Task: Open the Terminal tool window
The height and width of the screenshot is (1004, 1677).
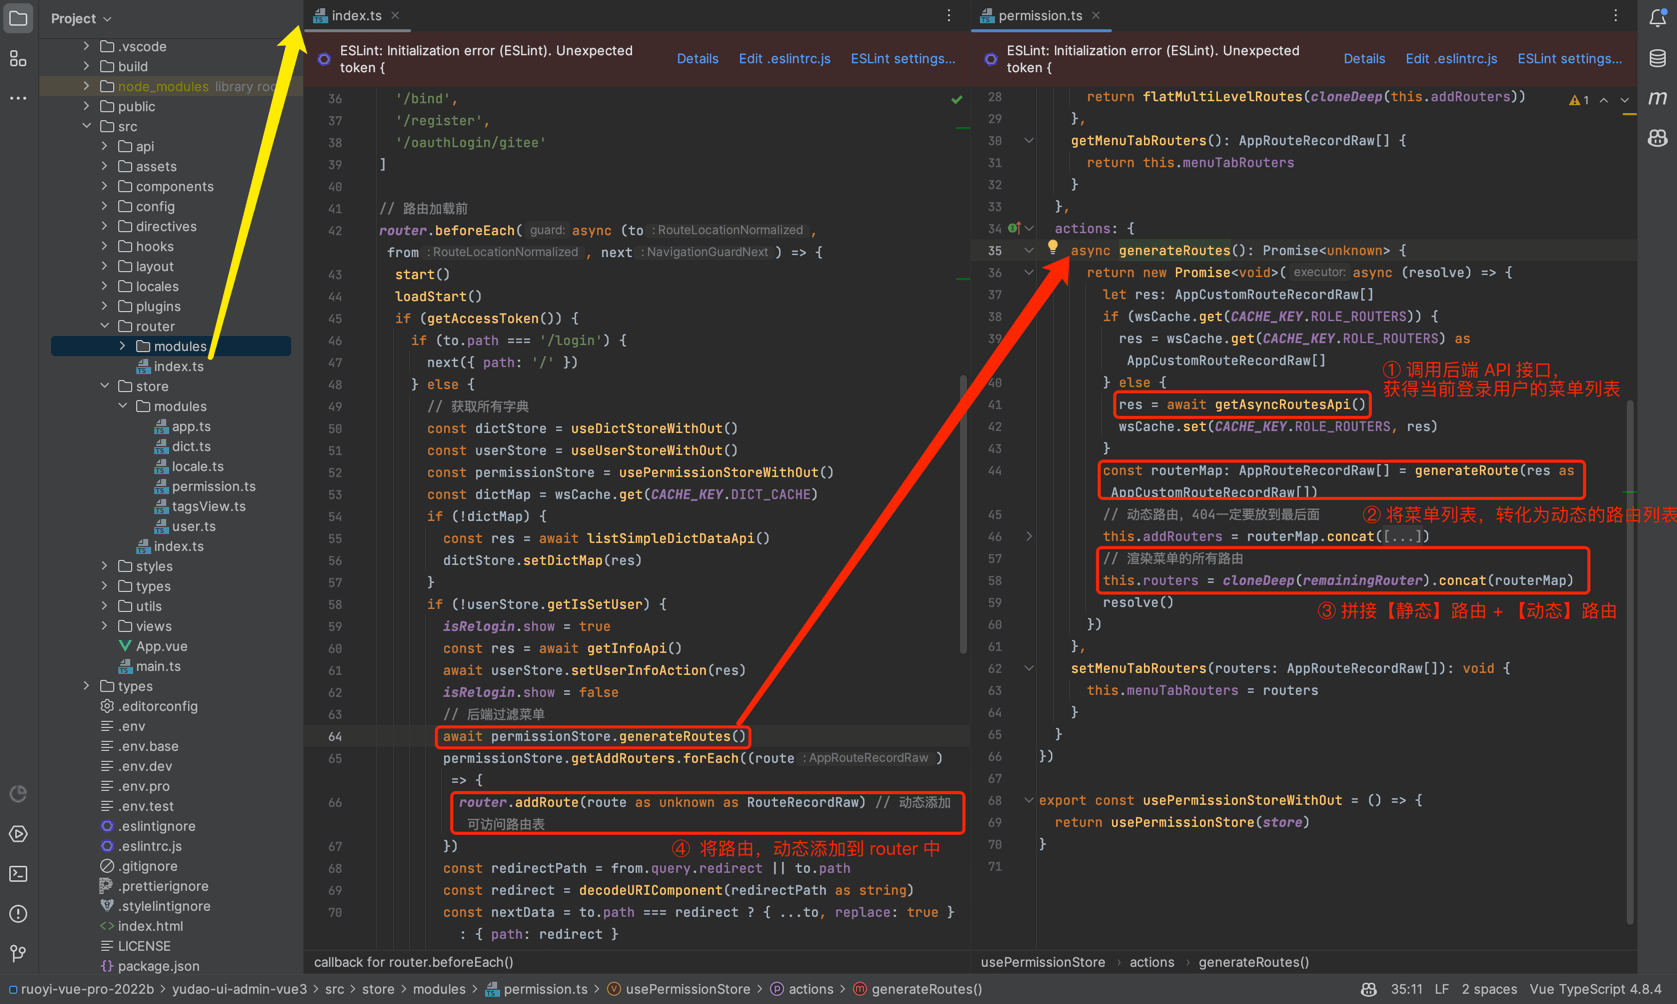Action: click(18, 874)
